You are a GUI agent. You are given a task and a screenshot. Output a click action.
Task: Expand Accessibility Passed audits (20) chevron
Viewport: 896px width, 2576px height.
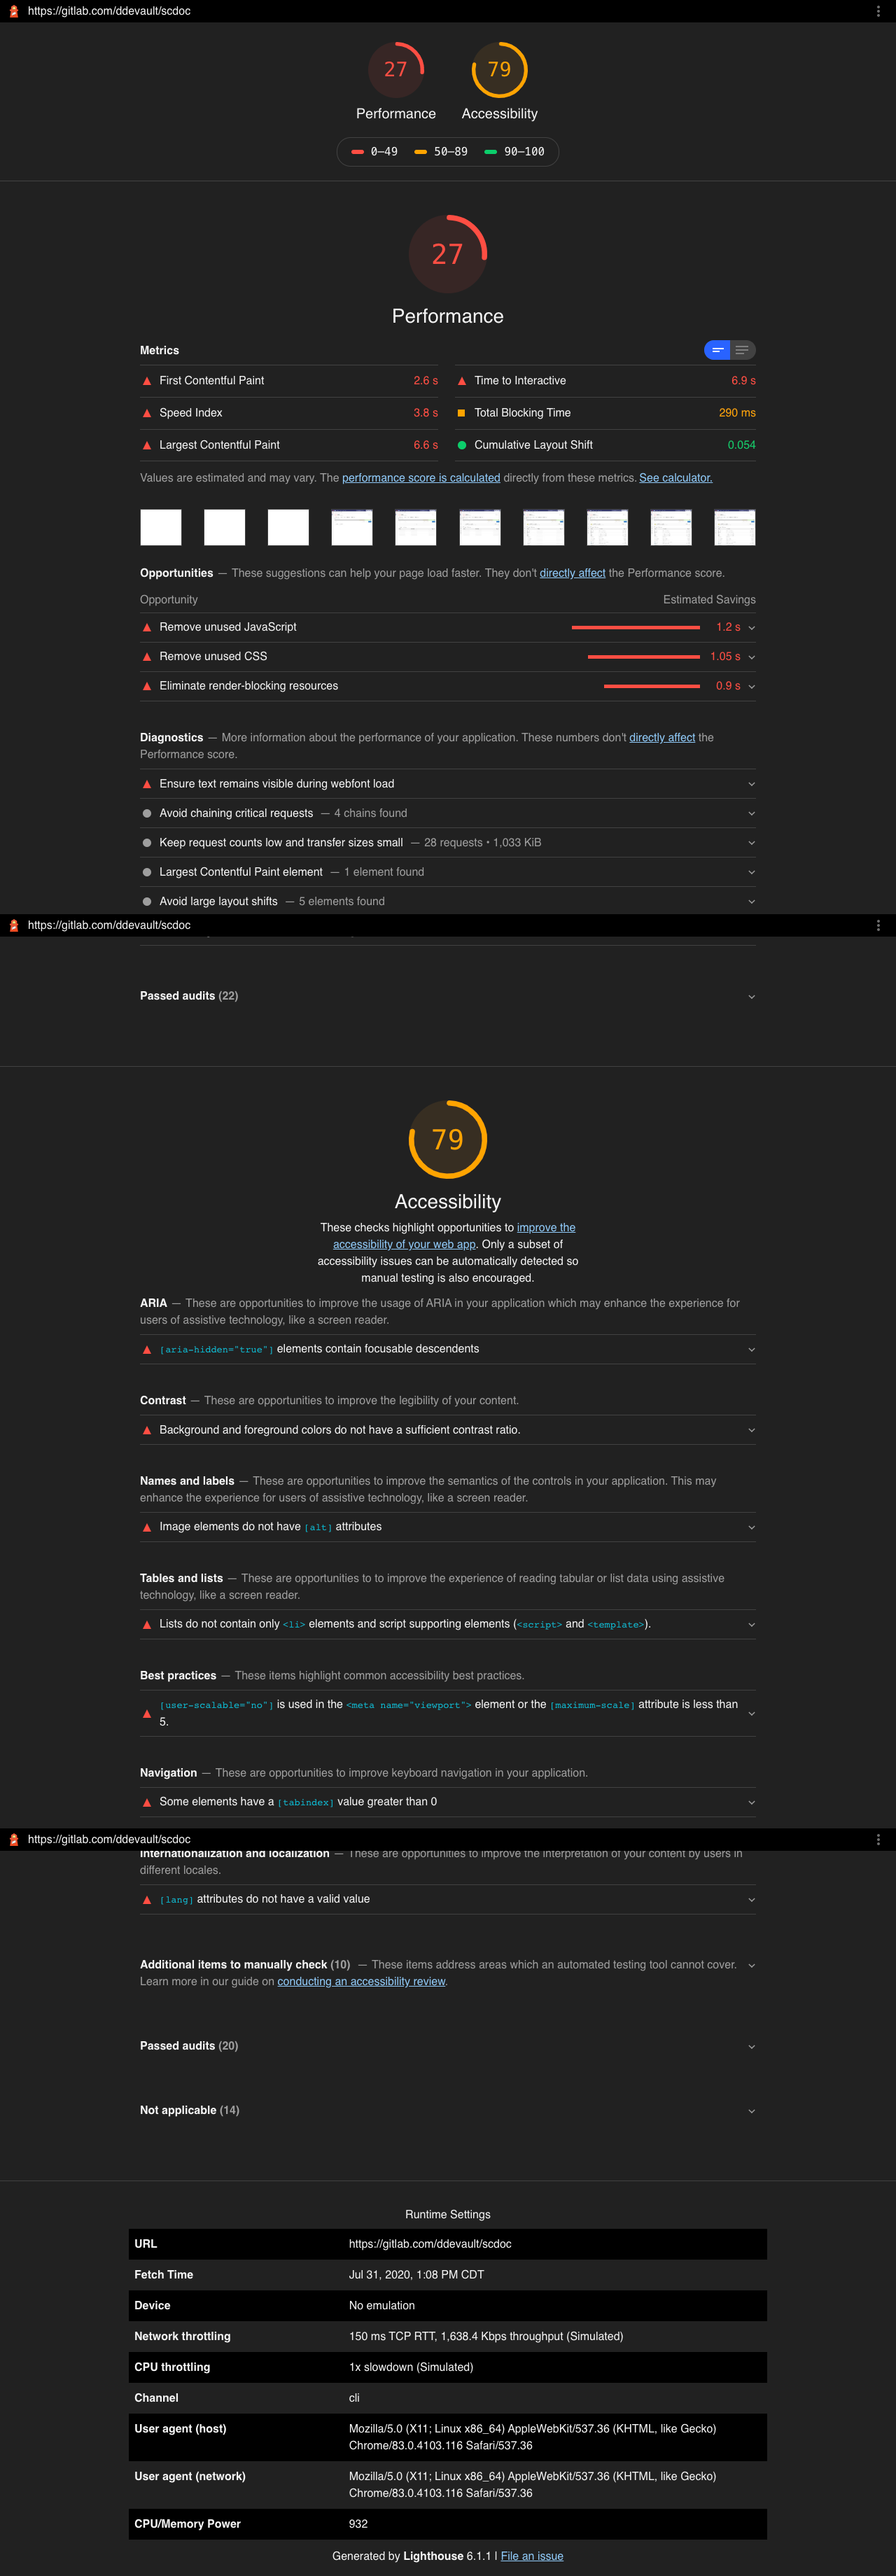(752, 2046)
